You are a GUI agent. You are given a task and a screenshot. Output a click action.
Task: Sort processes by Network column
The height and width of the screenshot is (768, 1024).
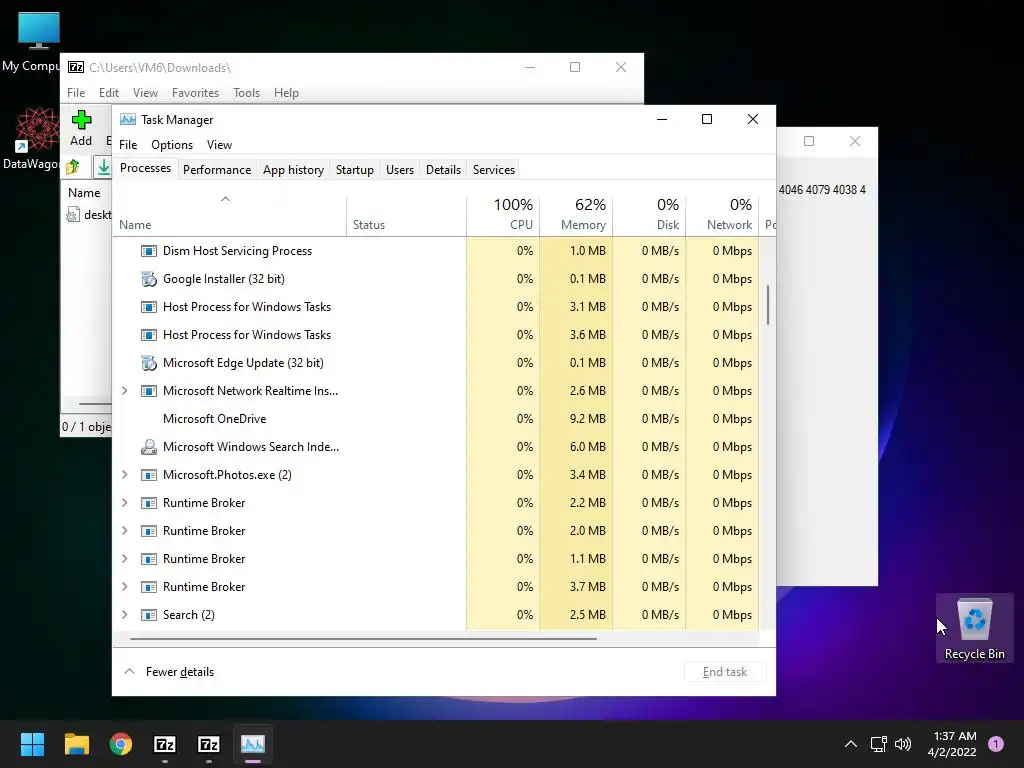[722, 215]
